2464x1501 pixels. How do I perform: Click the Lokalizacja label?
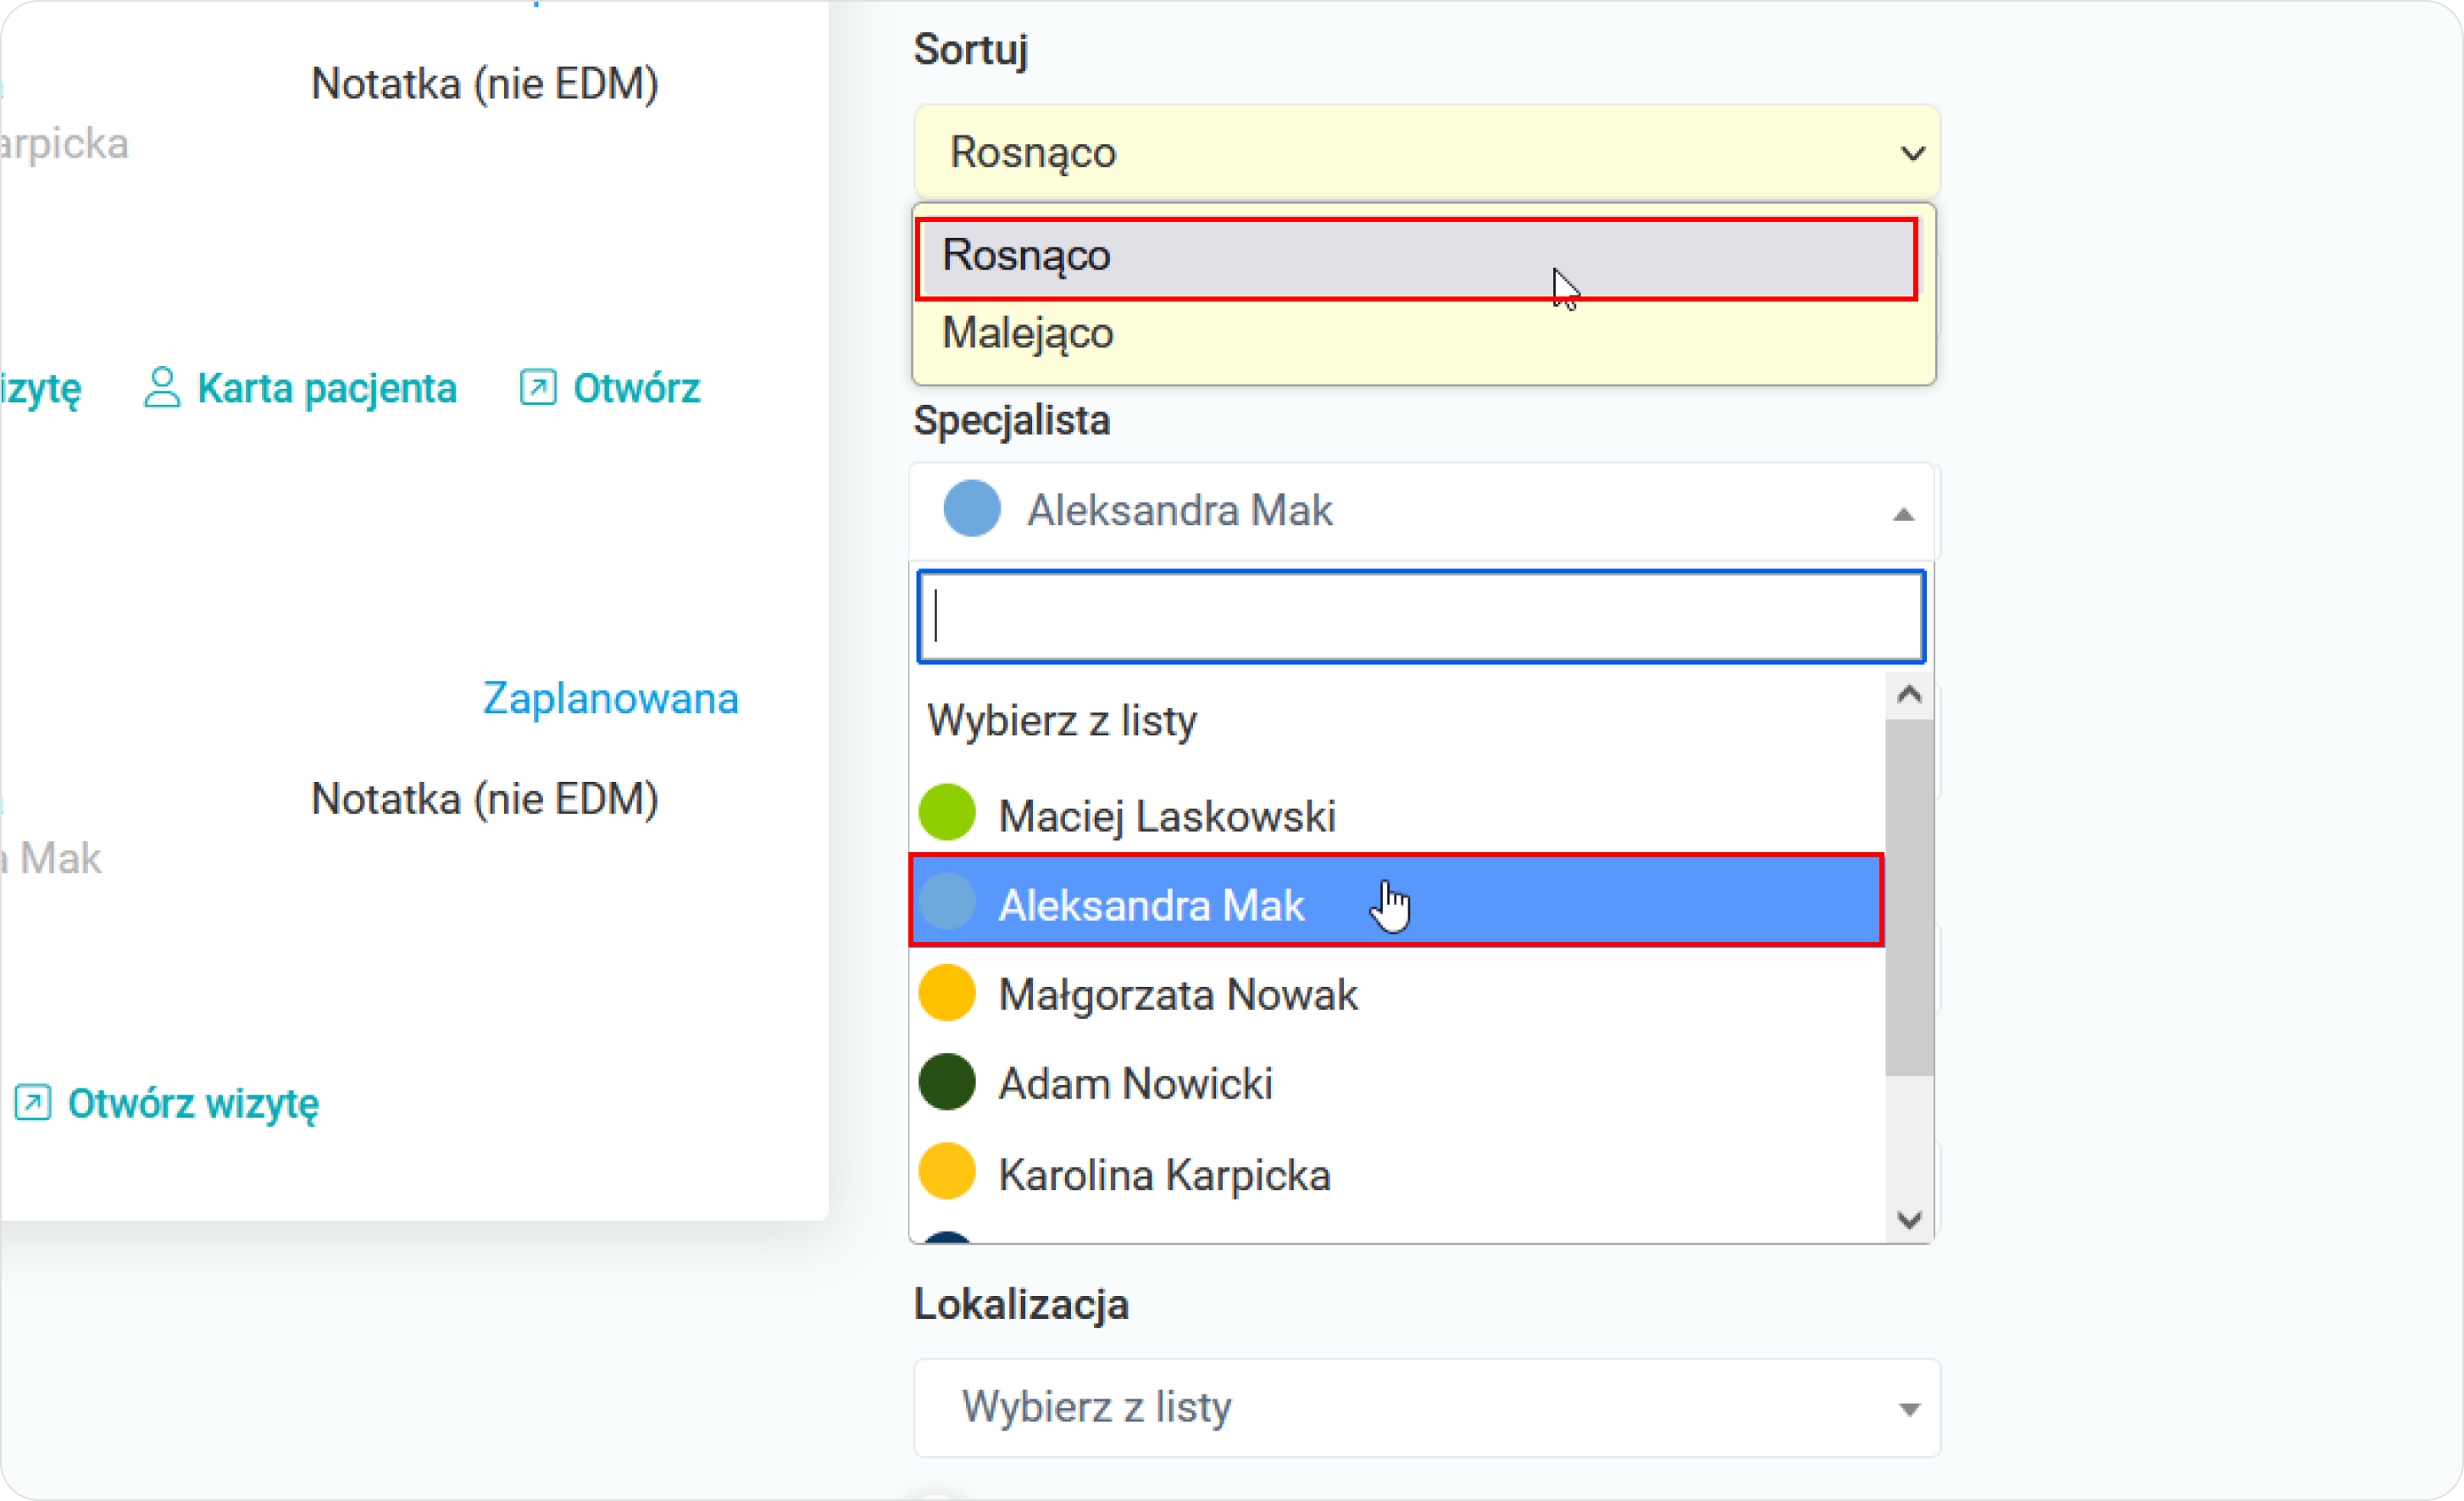coord(1021,1305)
